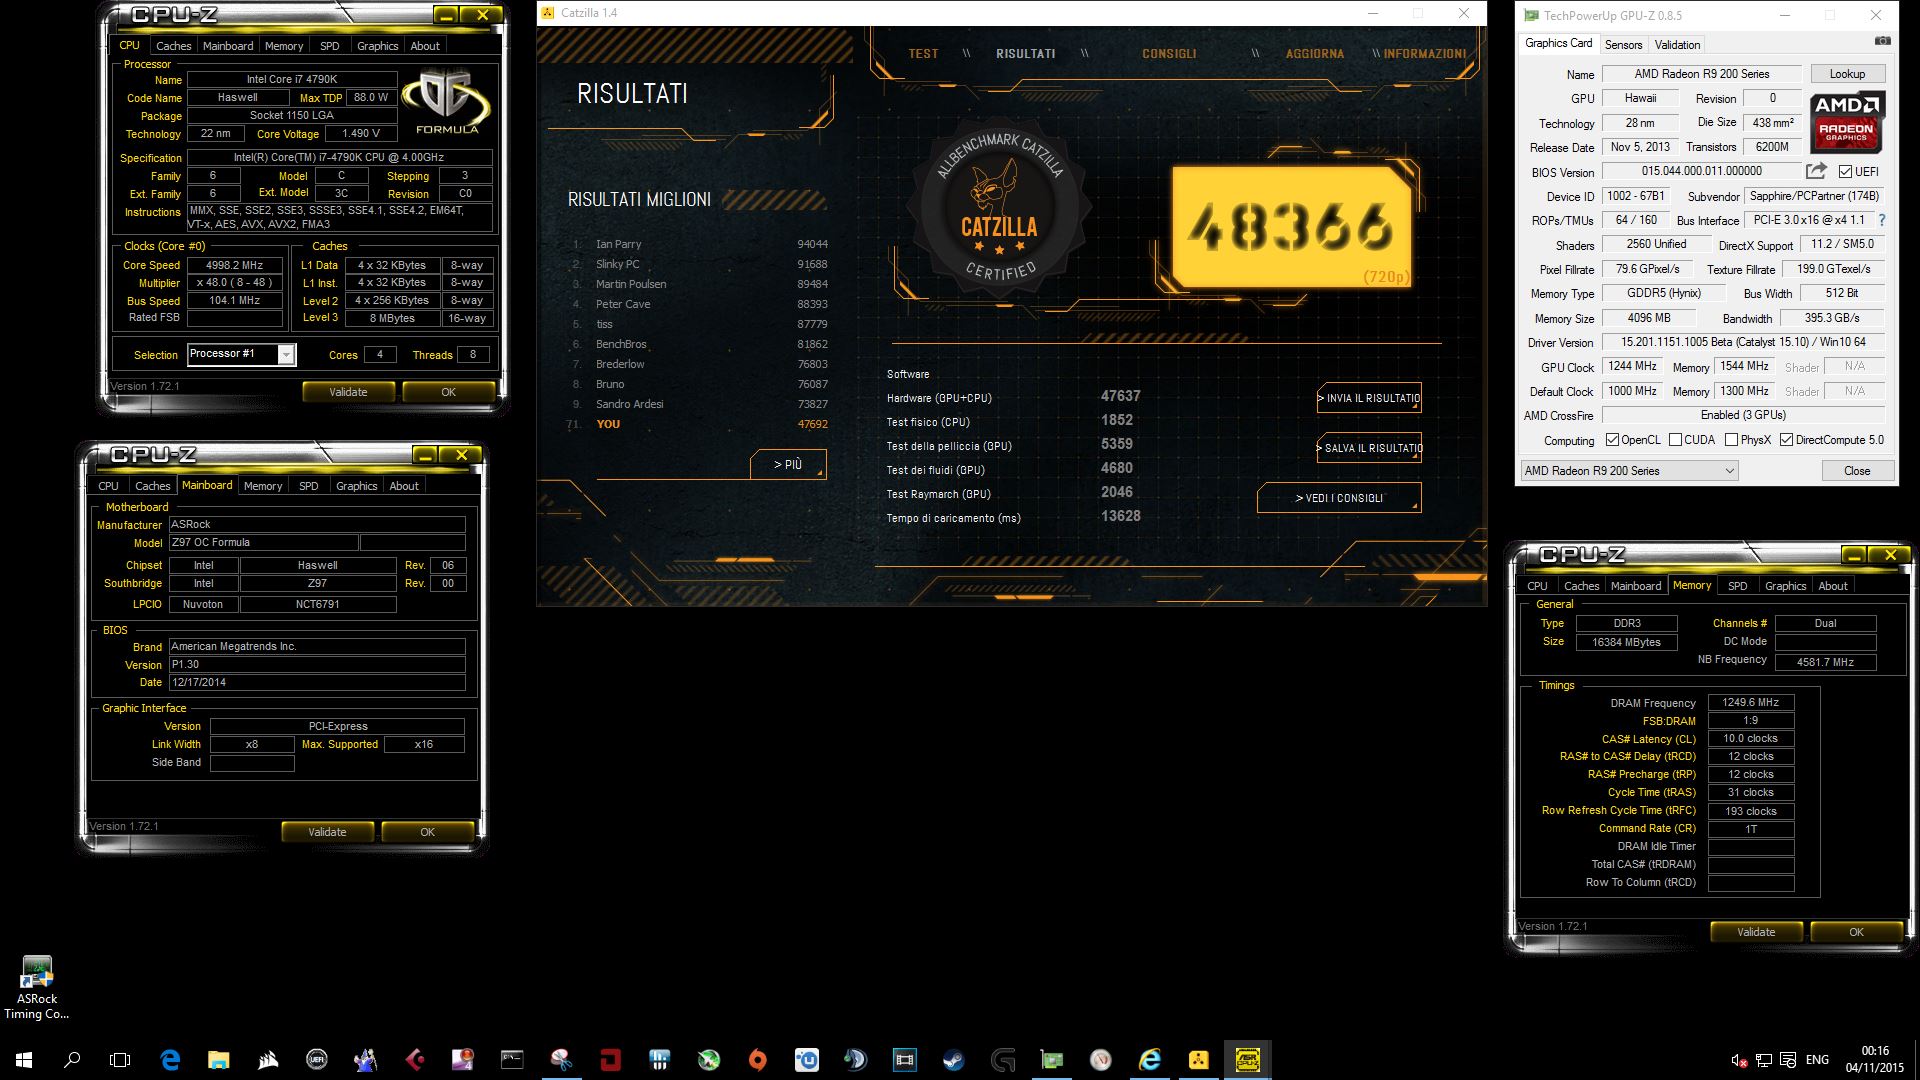Open Caches tab in top-left CPU-Z window
Screen dimensions: 1920x1080
[x=173, y=46]
